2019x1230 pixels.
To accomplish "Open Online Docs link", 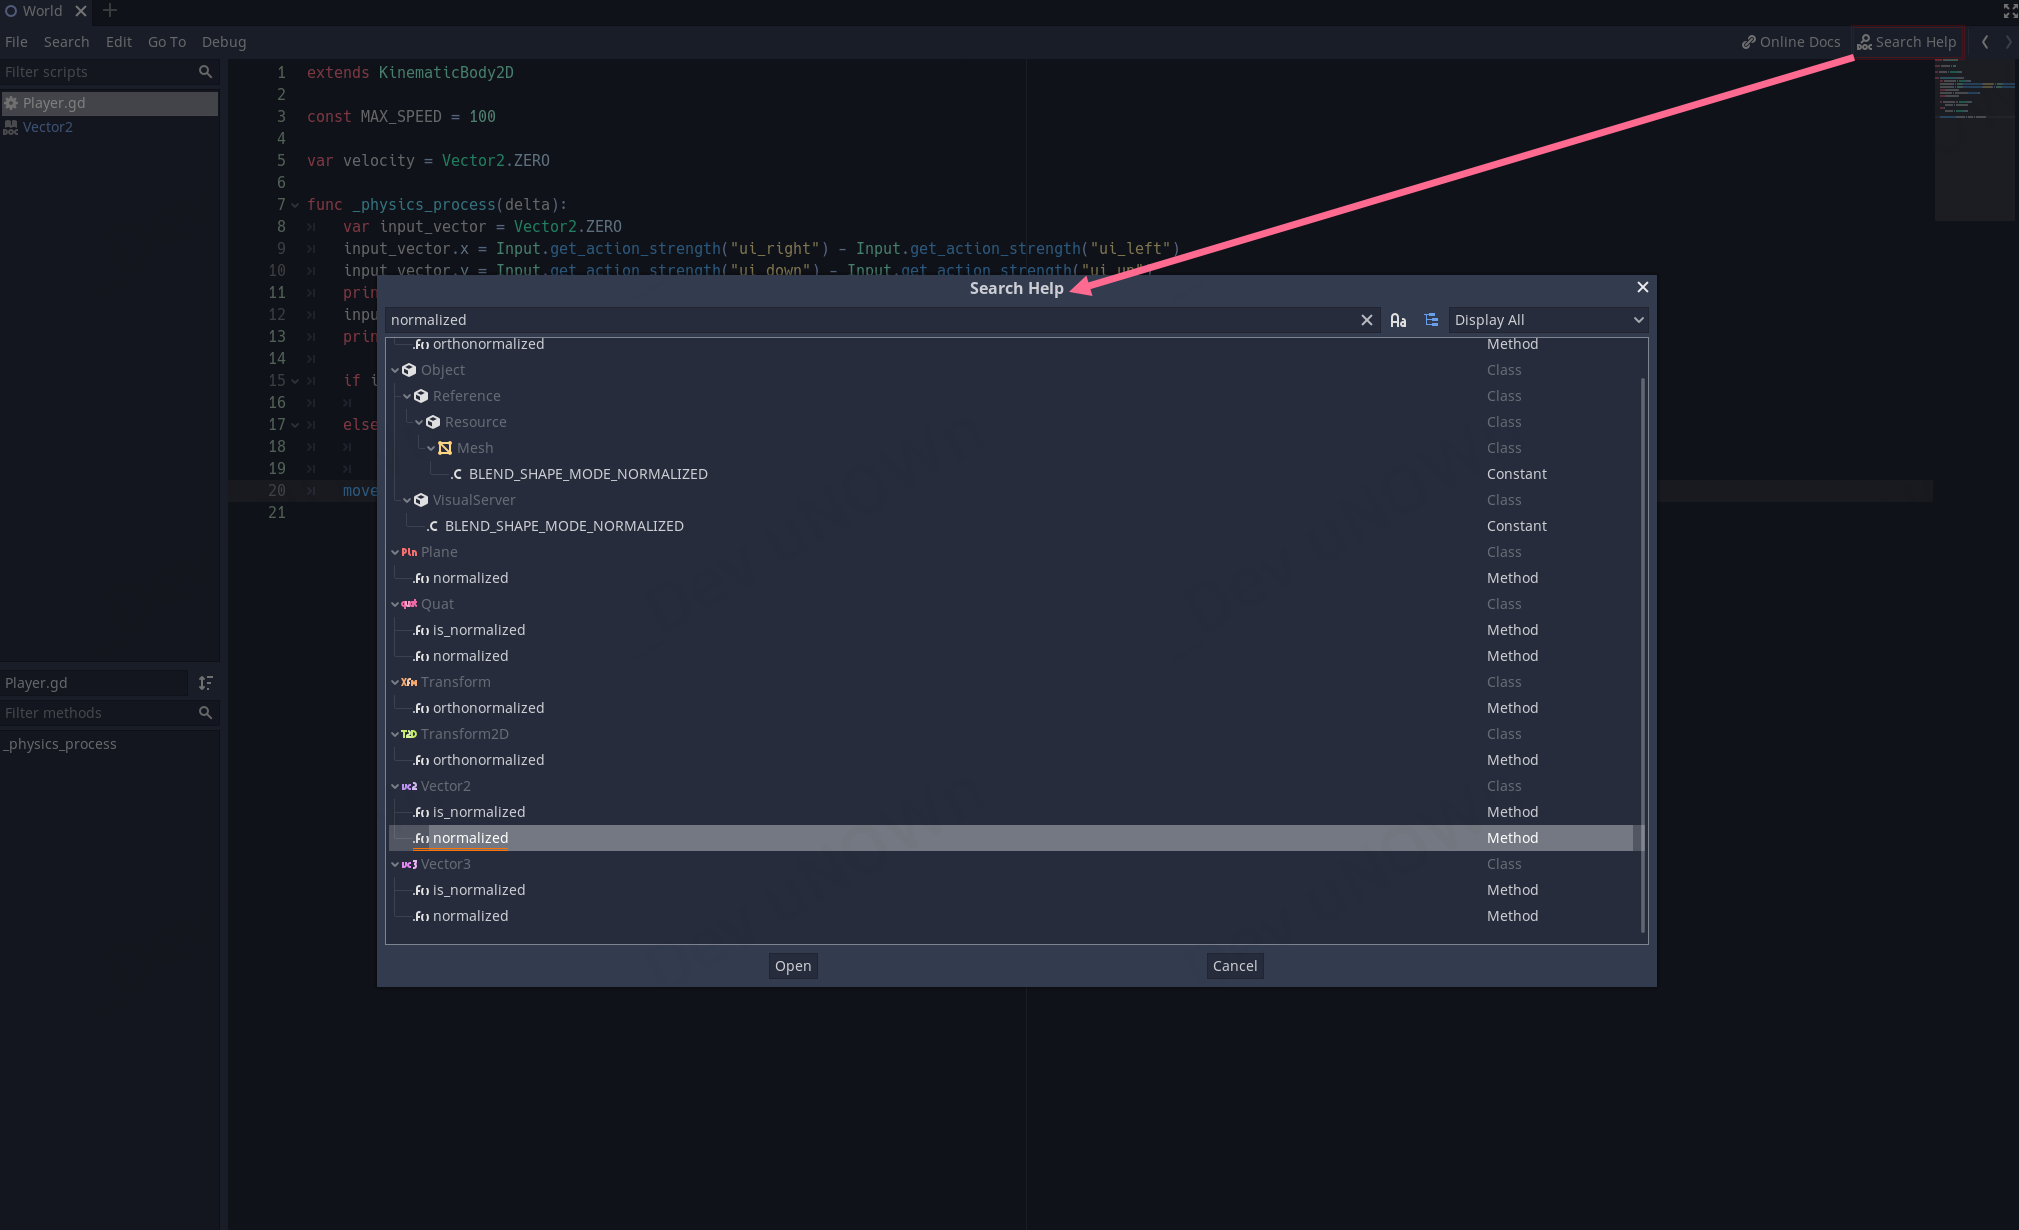I will (x=1790, y=42).
